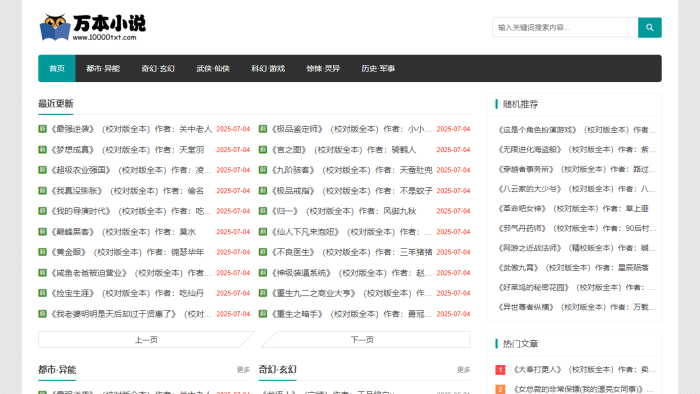Click green icon beside 《不良医生》
Viewport: 700px width, 394px height.
[263, 252]
